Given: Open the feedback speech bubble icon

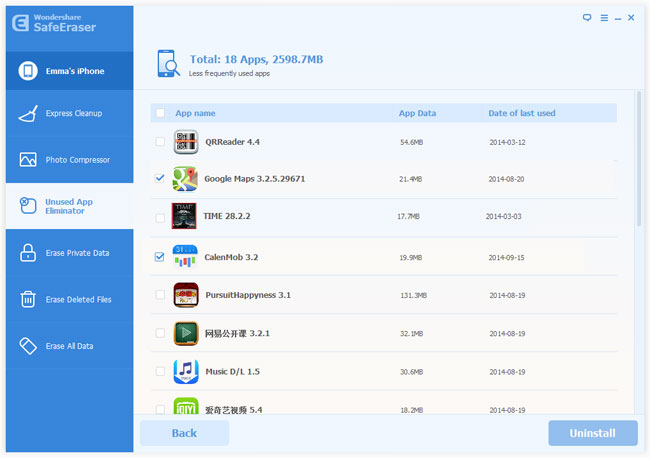Looking at the screenshot, I should coord(587,18).
